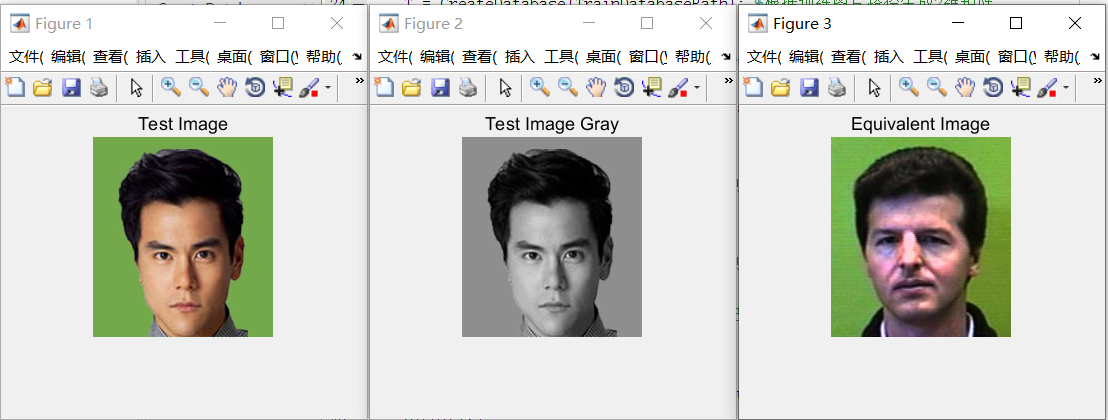
Task: Open 查看 menu in Figure 2
Action: 479,57
